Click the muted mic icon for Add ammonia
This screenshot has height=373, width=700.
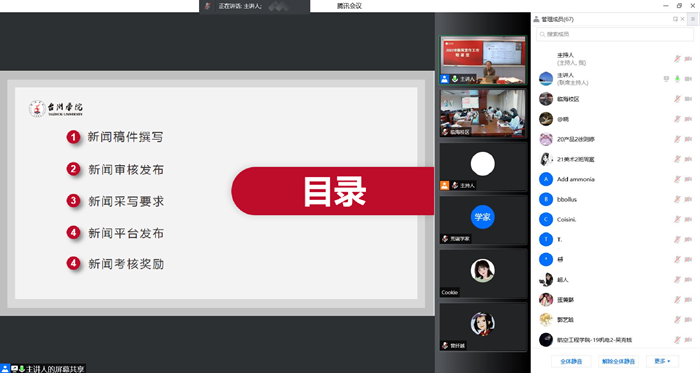click(677, 179)
